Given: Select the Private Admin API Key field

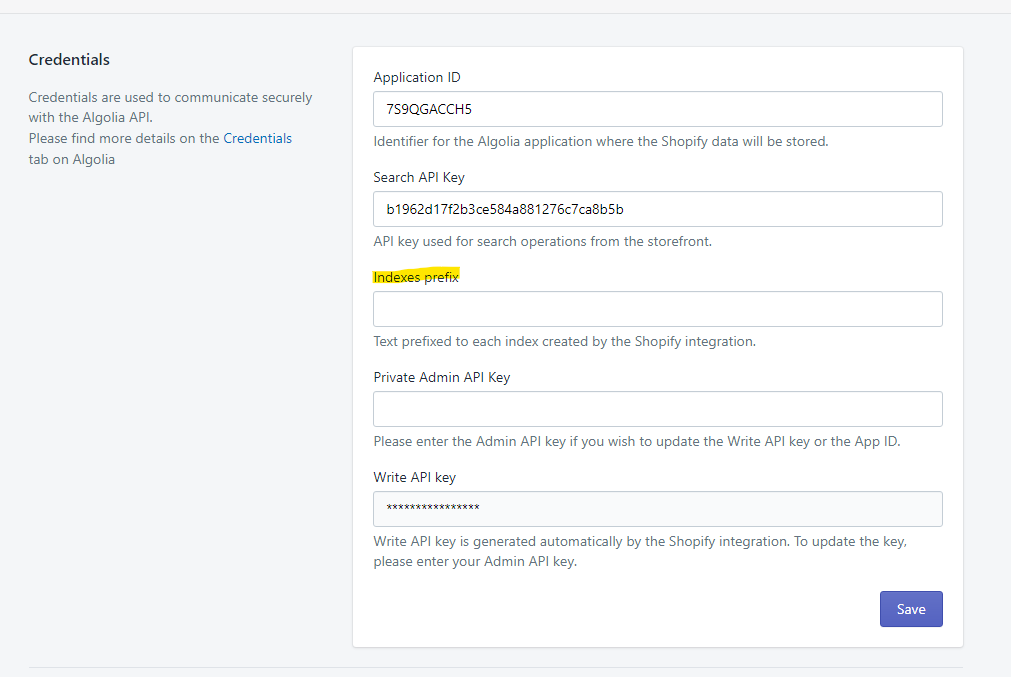Looking at the screenshot, I should coord(657,409).
